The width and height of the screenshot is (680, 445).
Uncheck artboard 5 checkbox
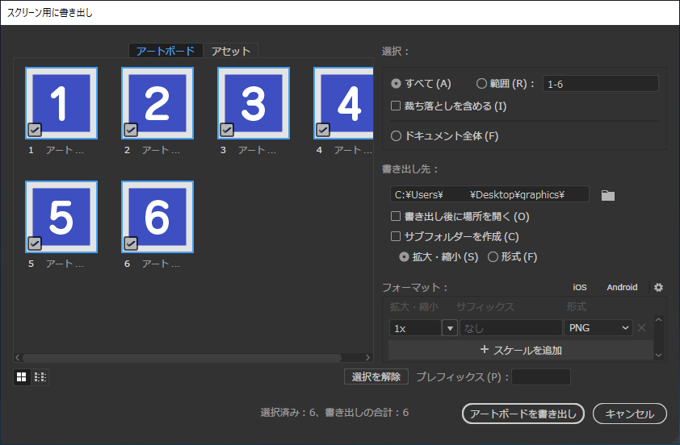point(35,243)
